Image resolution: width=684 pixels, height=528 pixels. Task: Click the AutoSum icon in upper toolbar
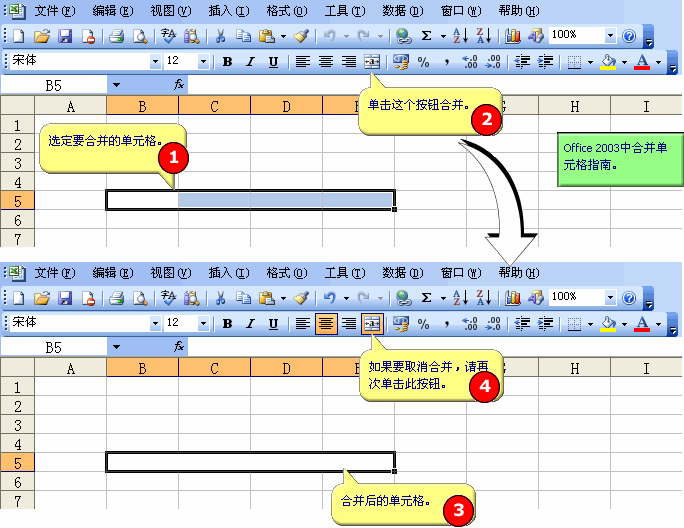coord(426,35)
